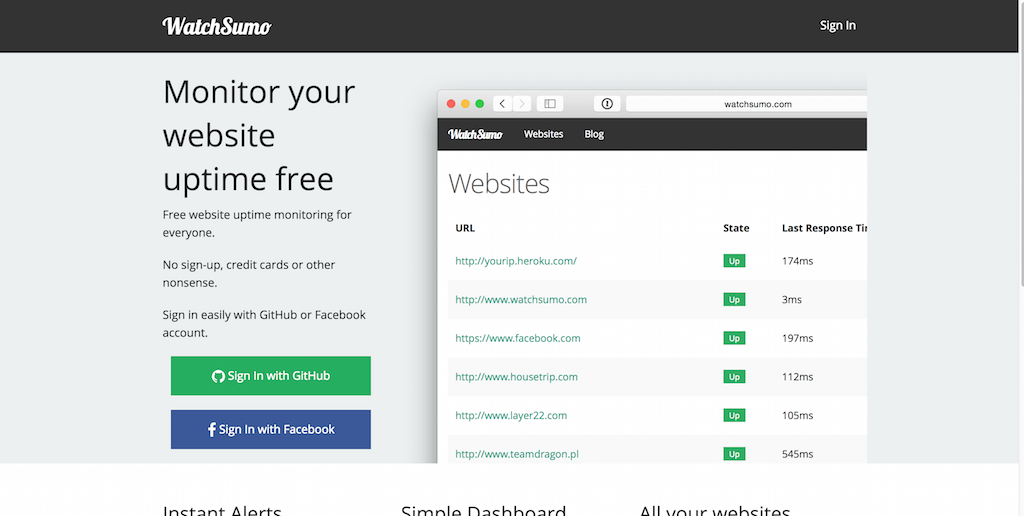Click the URL column header
The image size is (1024, 516).
click(x=465, y=228)
